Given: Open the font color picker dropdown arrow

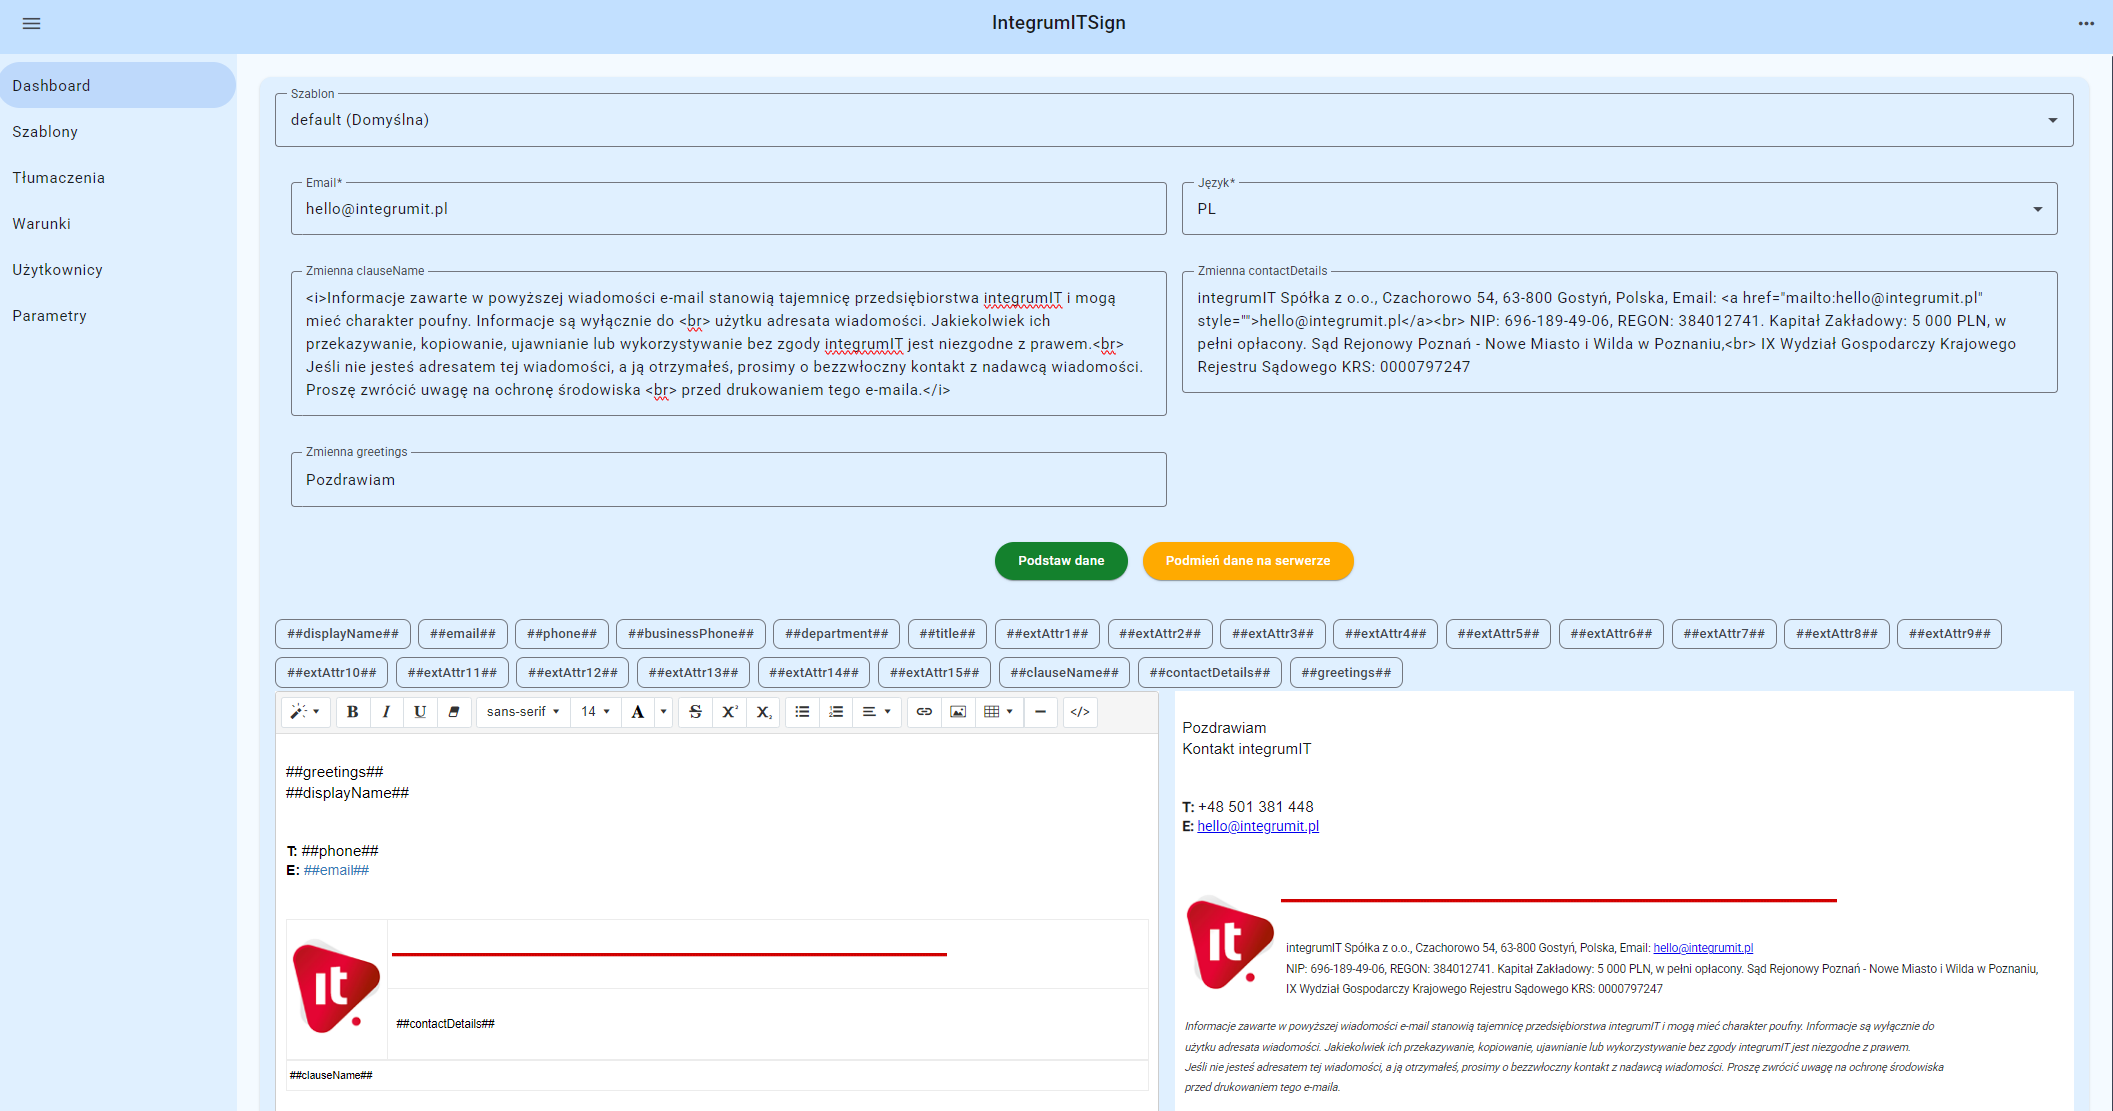Looking at the screenshot, I should [x=663, y=712].
